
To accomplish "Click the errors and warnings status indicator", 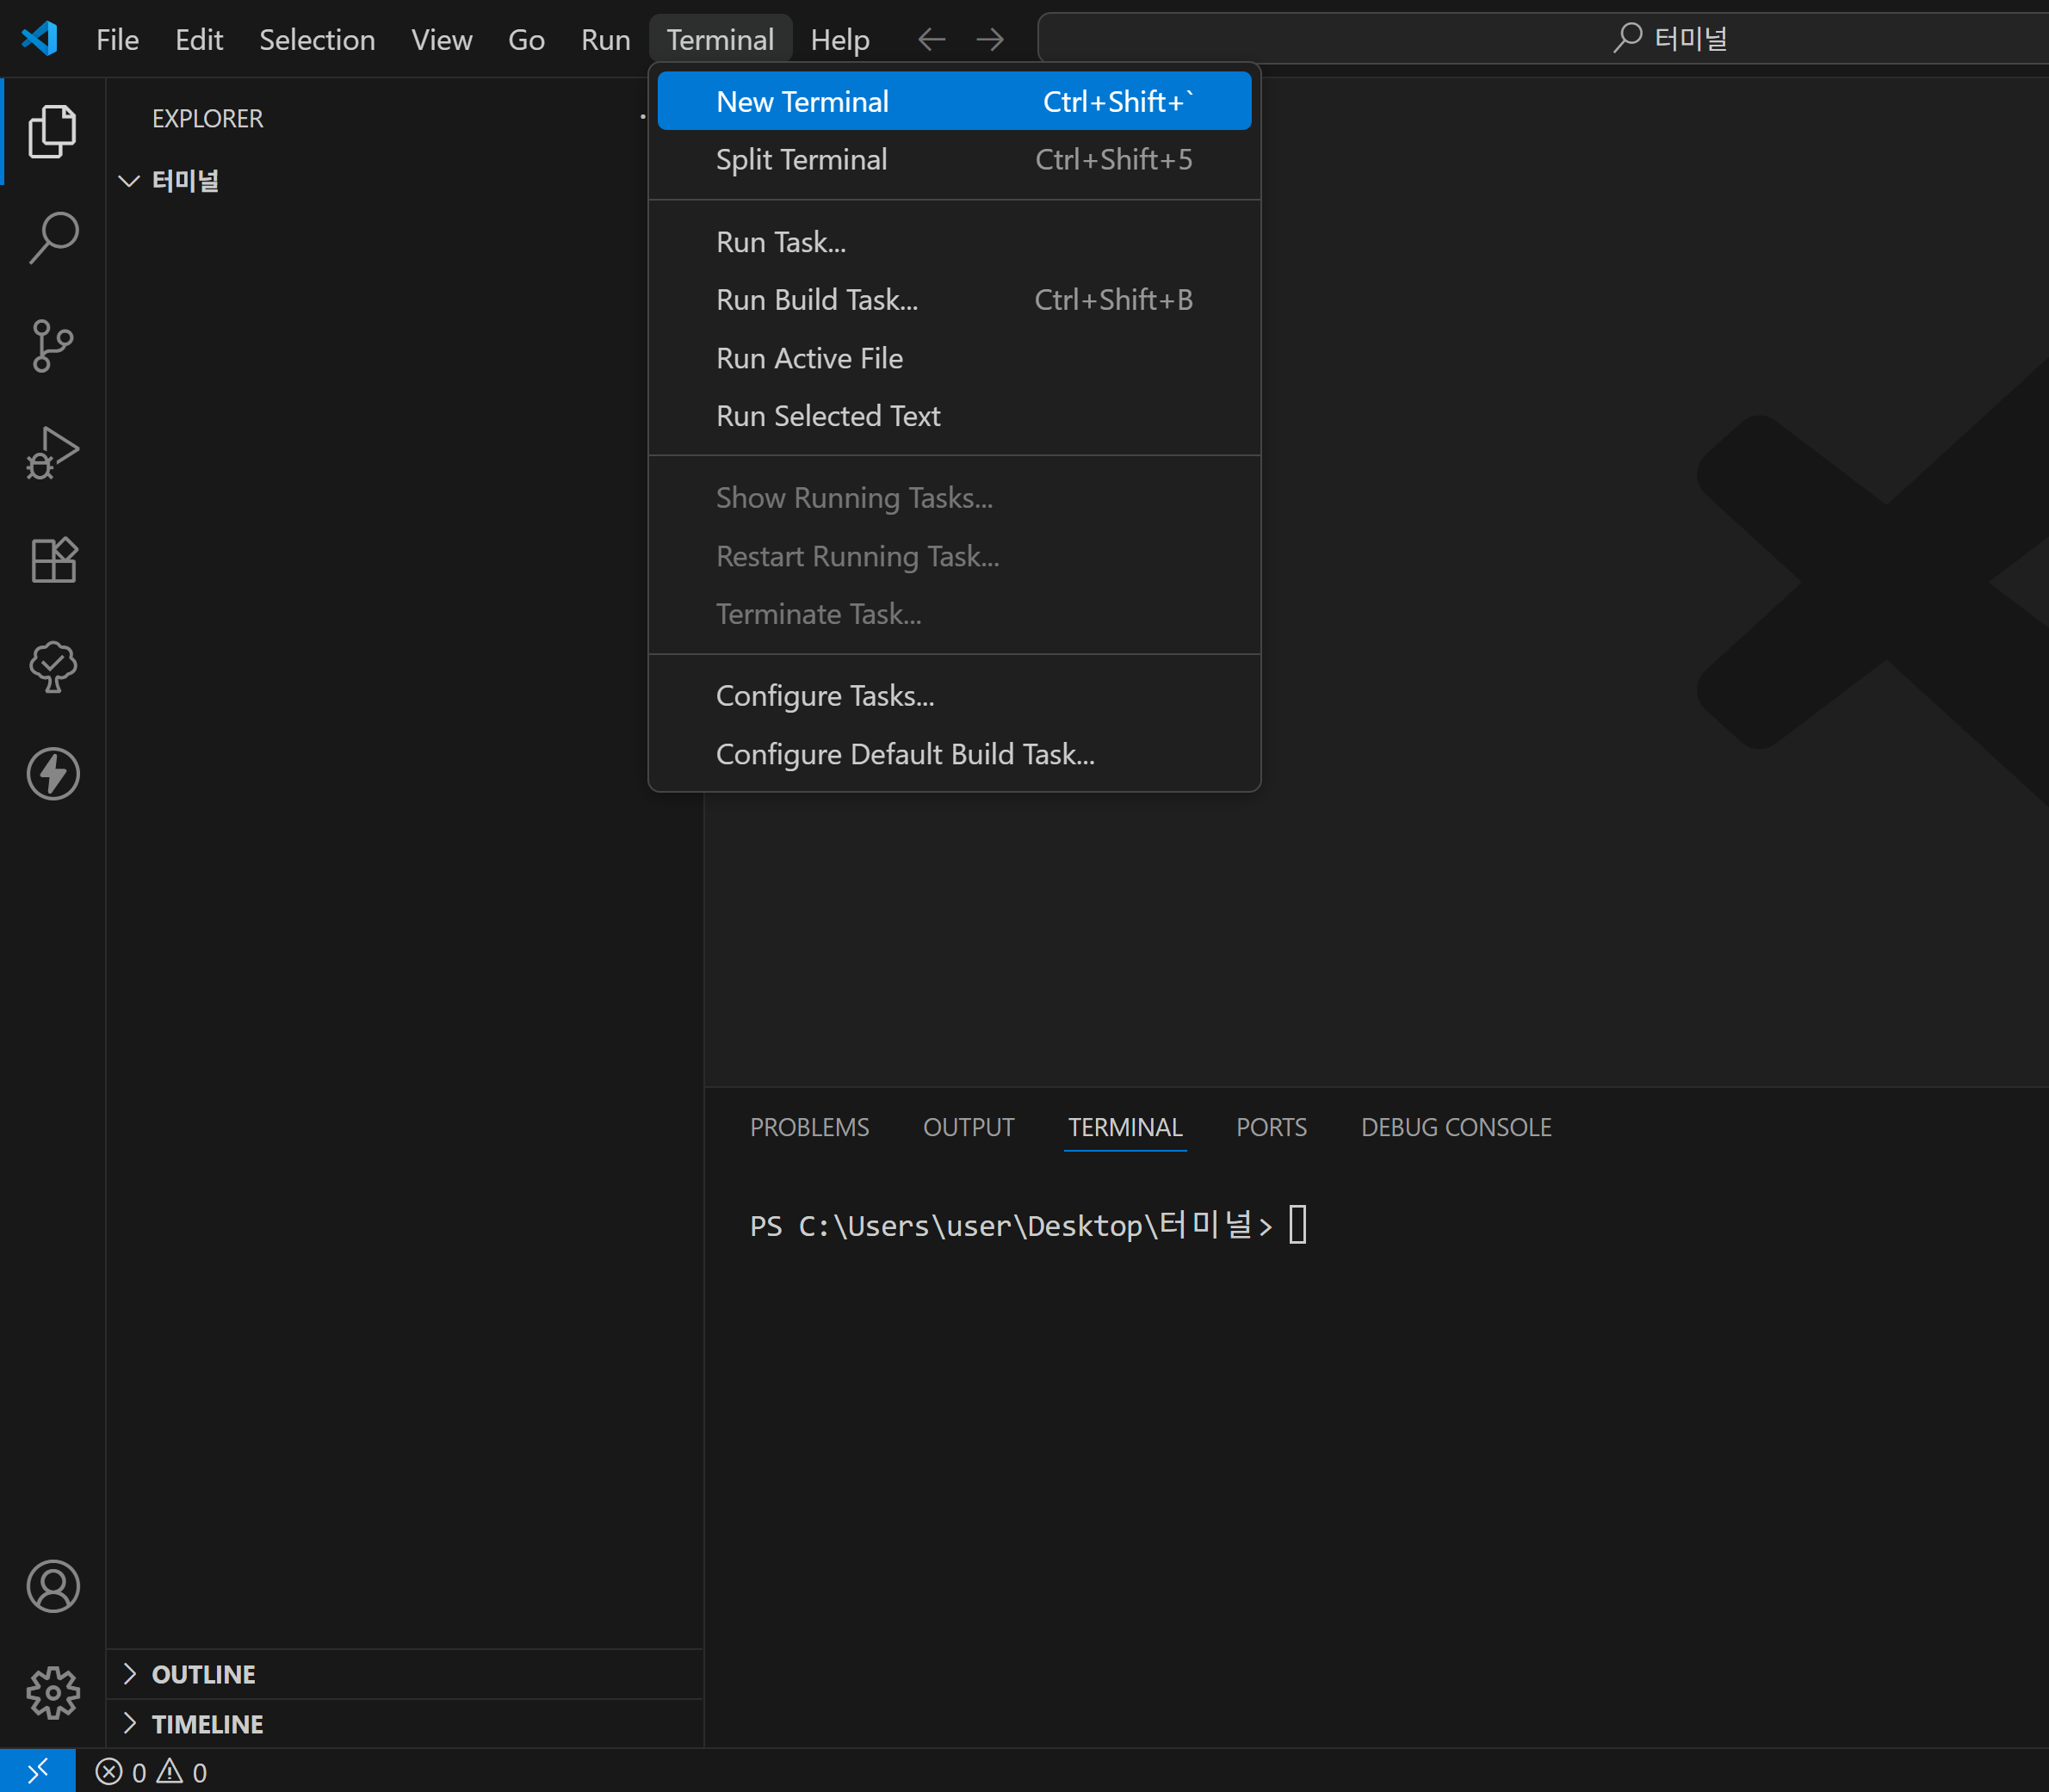I will click(x=152, y=1772).
